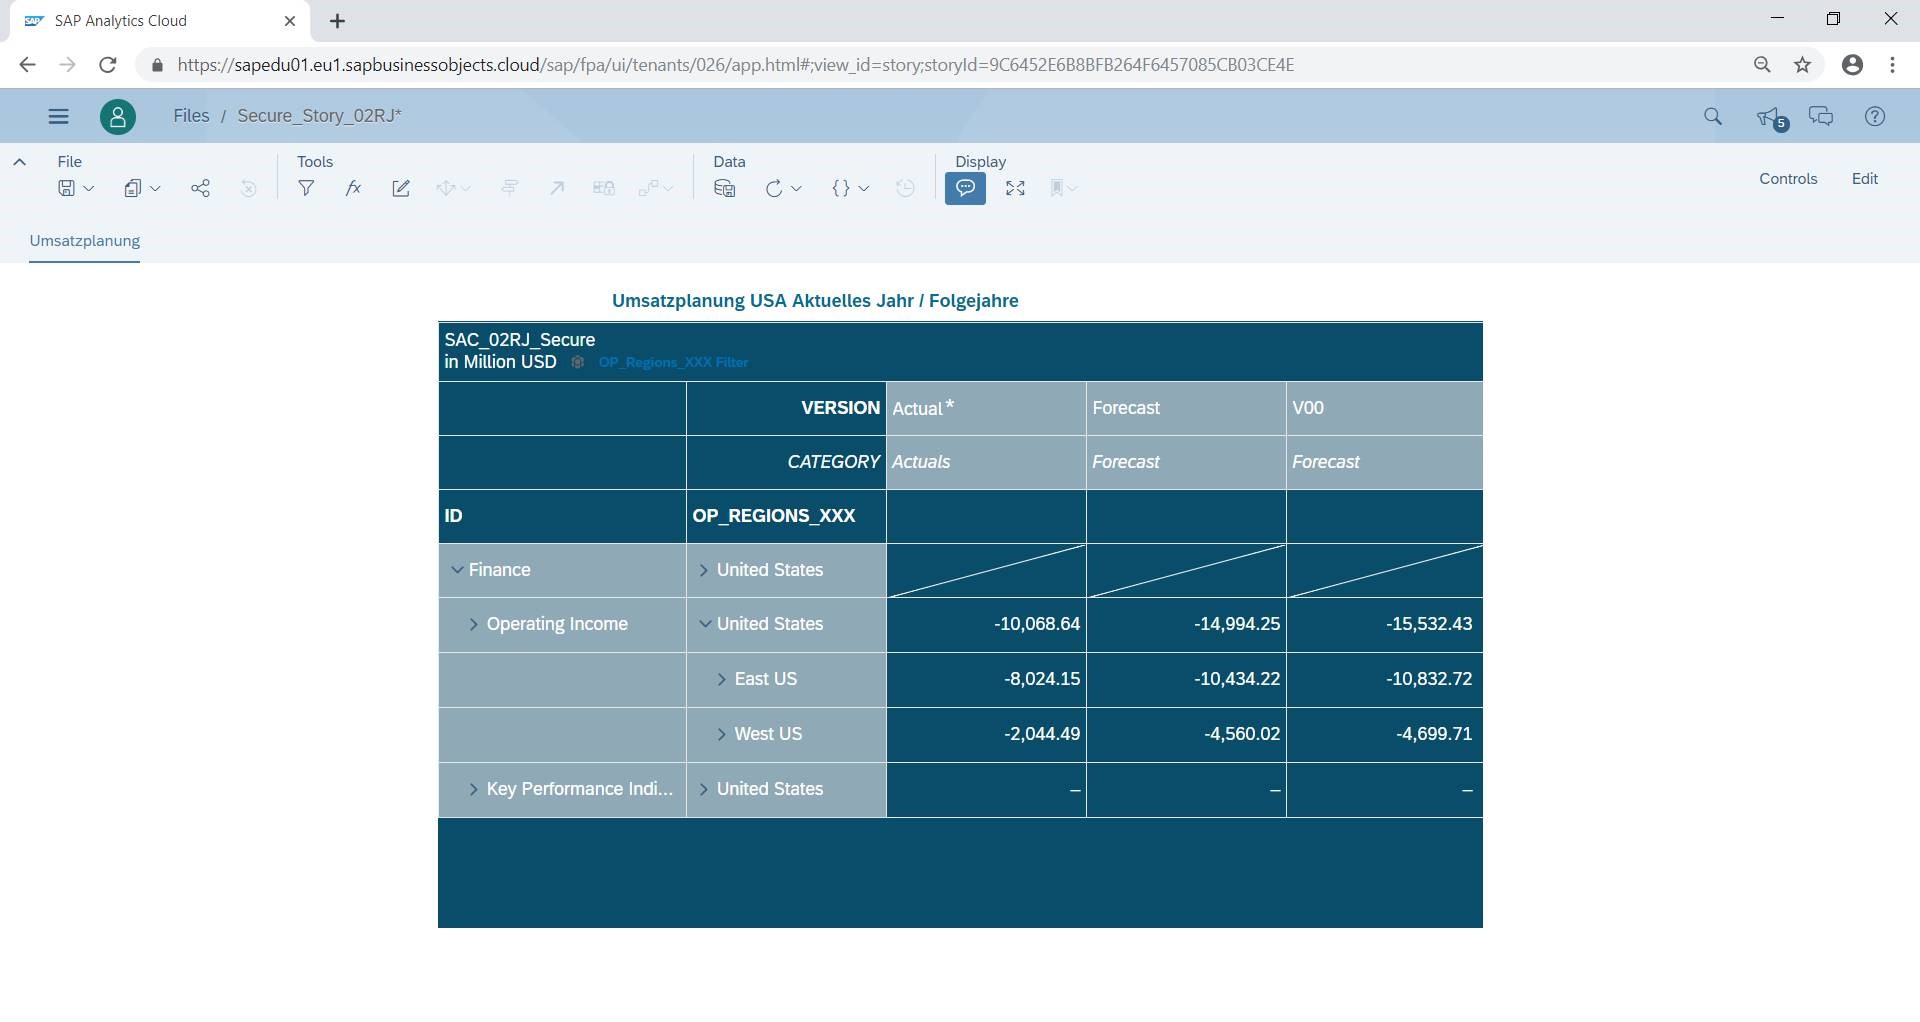Toggle comment mode in Display section
This screenshot has width=1920, height=1022.
(x=965, y=188)
